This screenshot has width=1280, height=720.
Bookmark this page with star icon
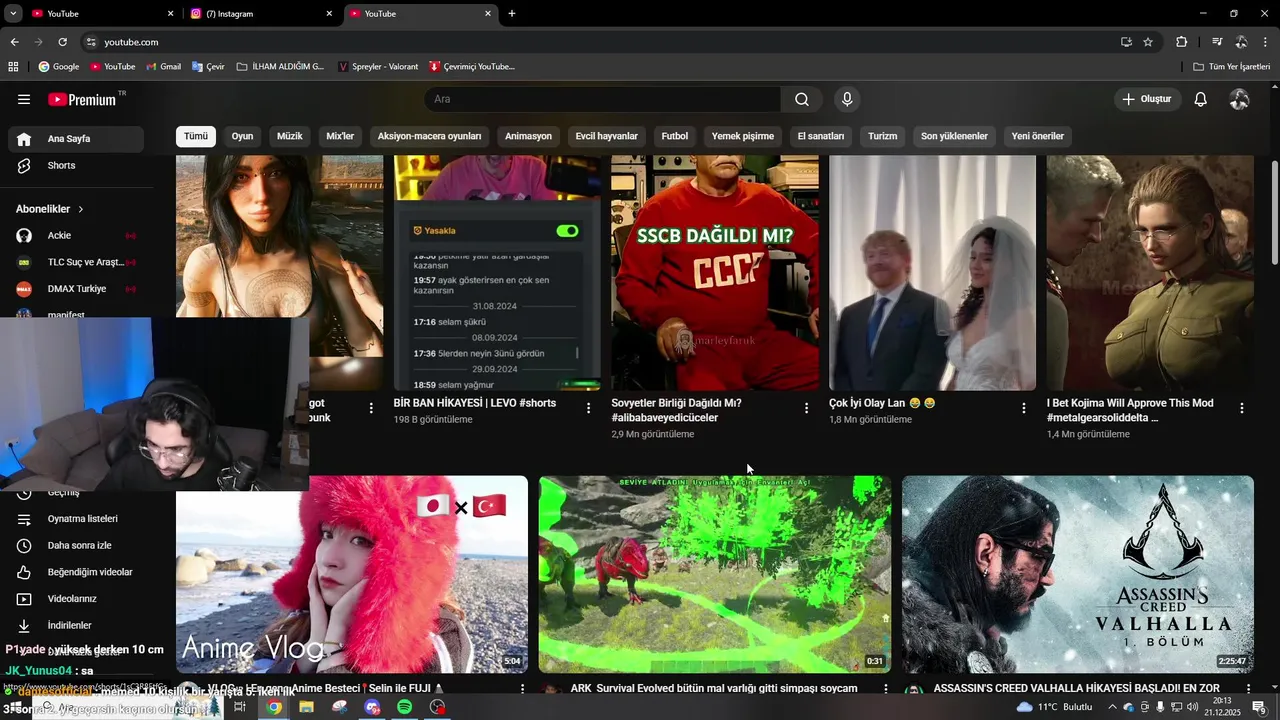(x=1148, y=42)
